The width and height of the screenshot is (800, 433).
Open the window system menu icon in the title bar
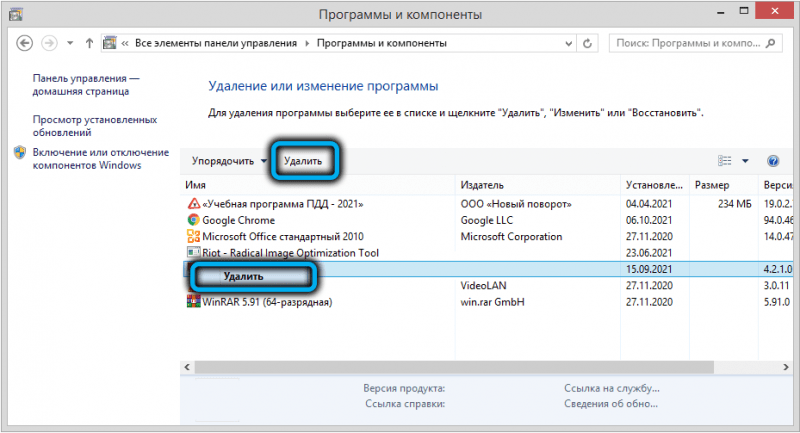15,14
